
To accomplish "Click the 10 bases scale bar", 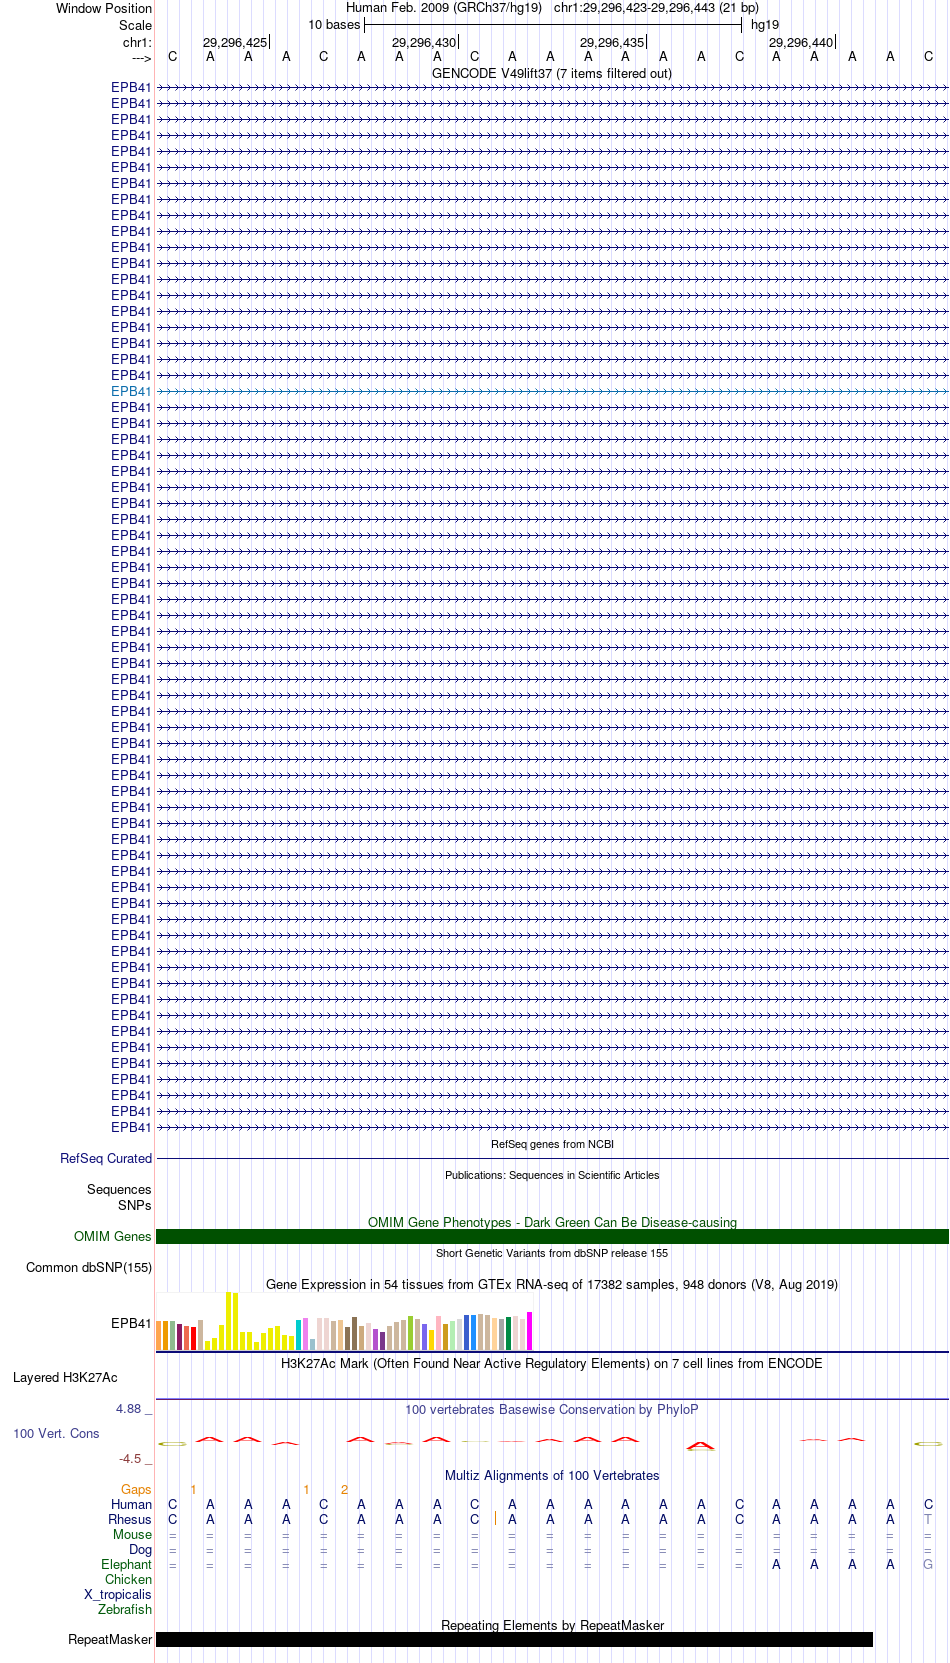I will point(553,25).
